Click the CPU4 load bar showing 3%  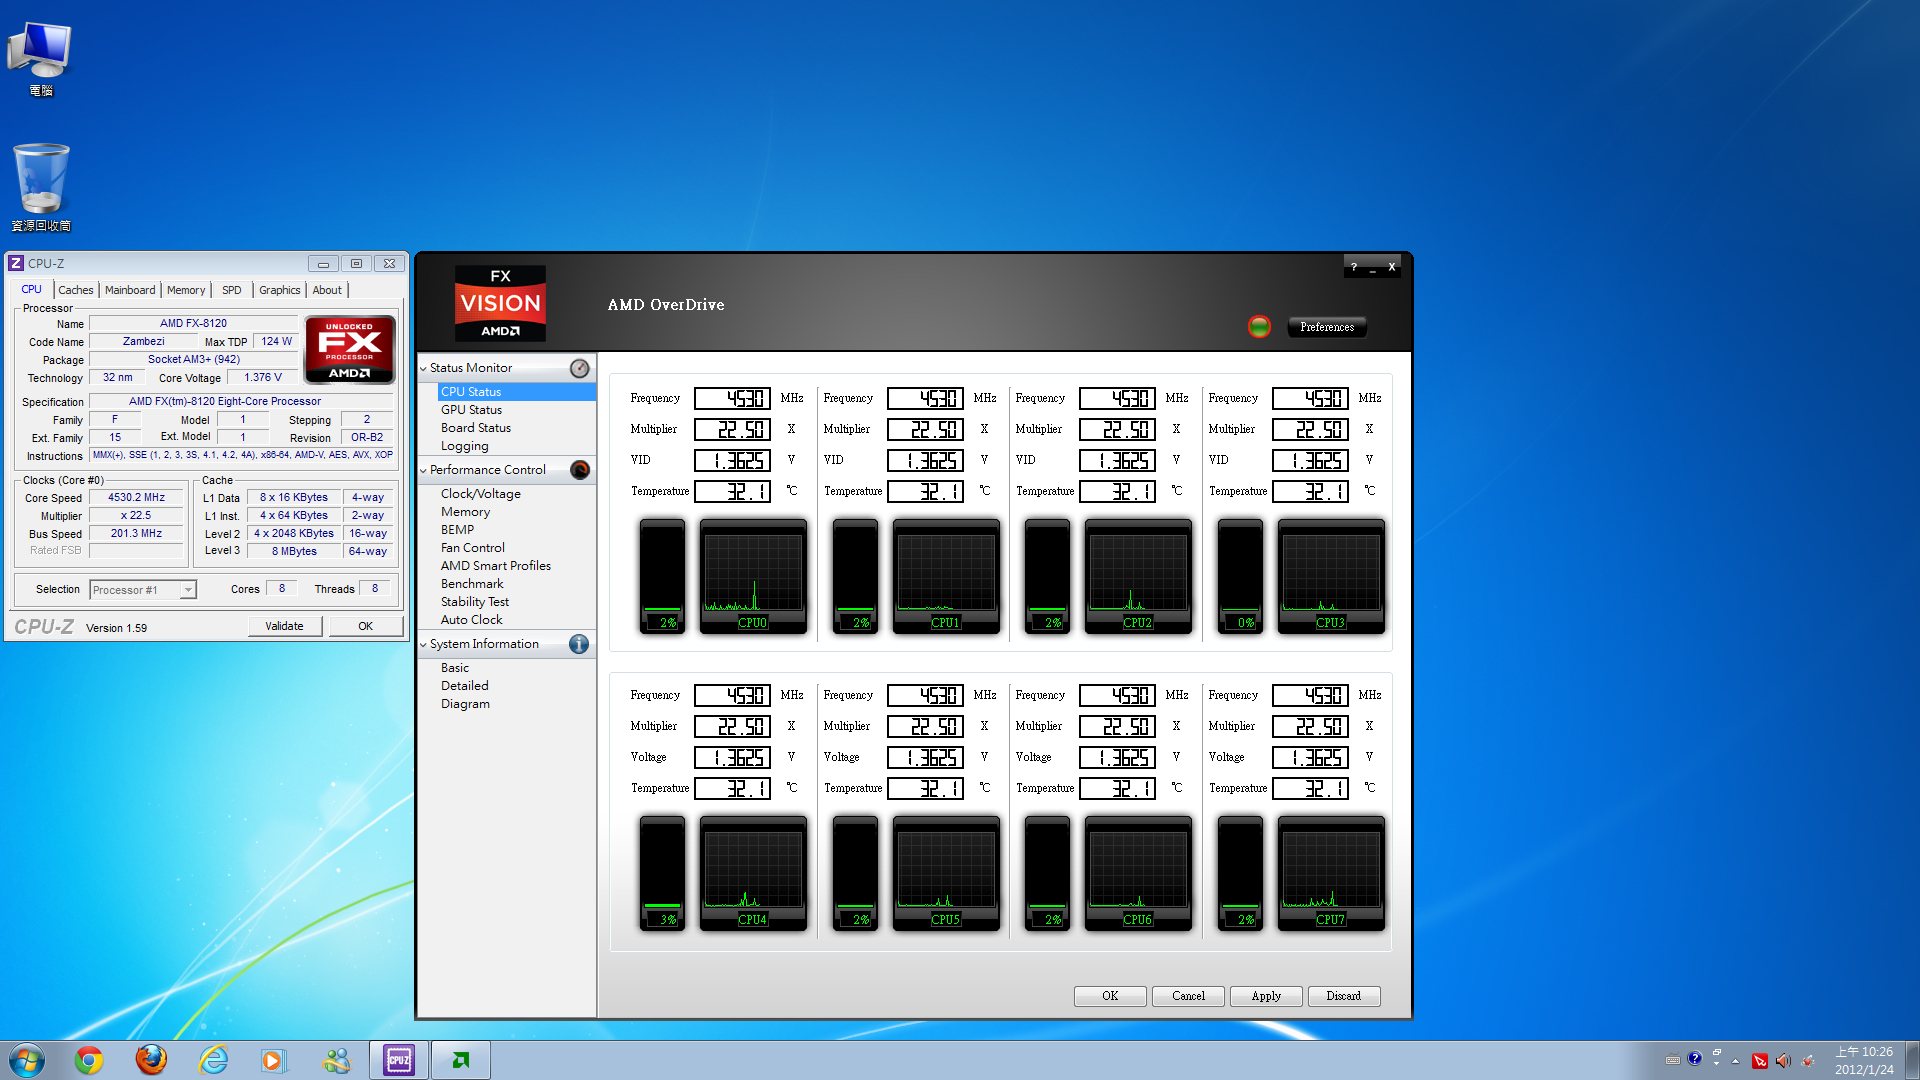pos(662,873)
